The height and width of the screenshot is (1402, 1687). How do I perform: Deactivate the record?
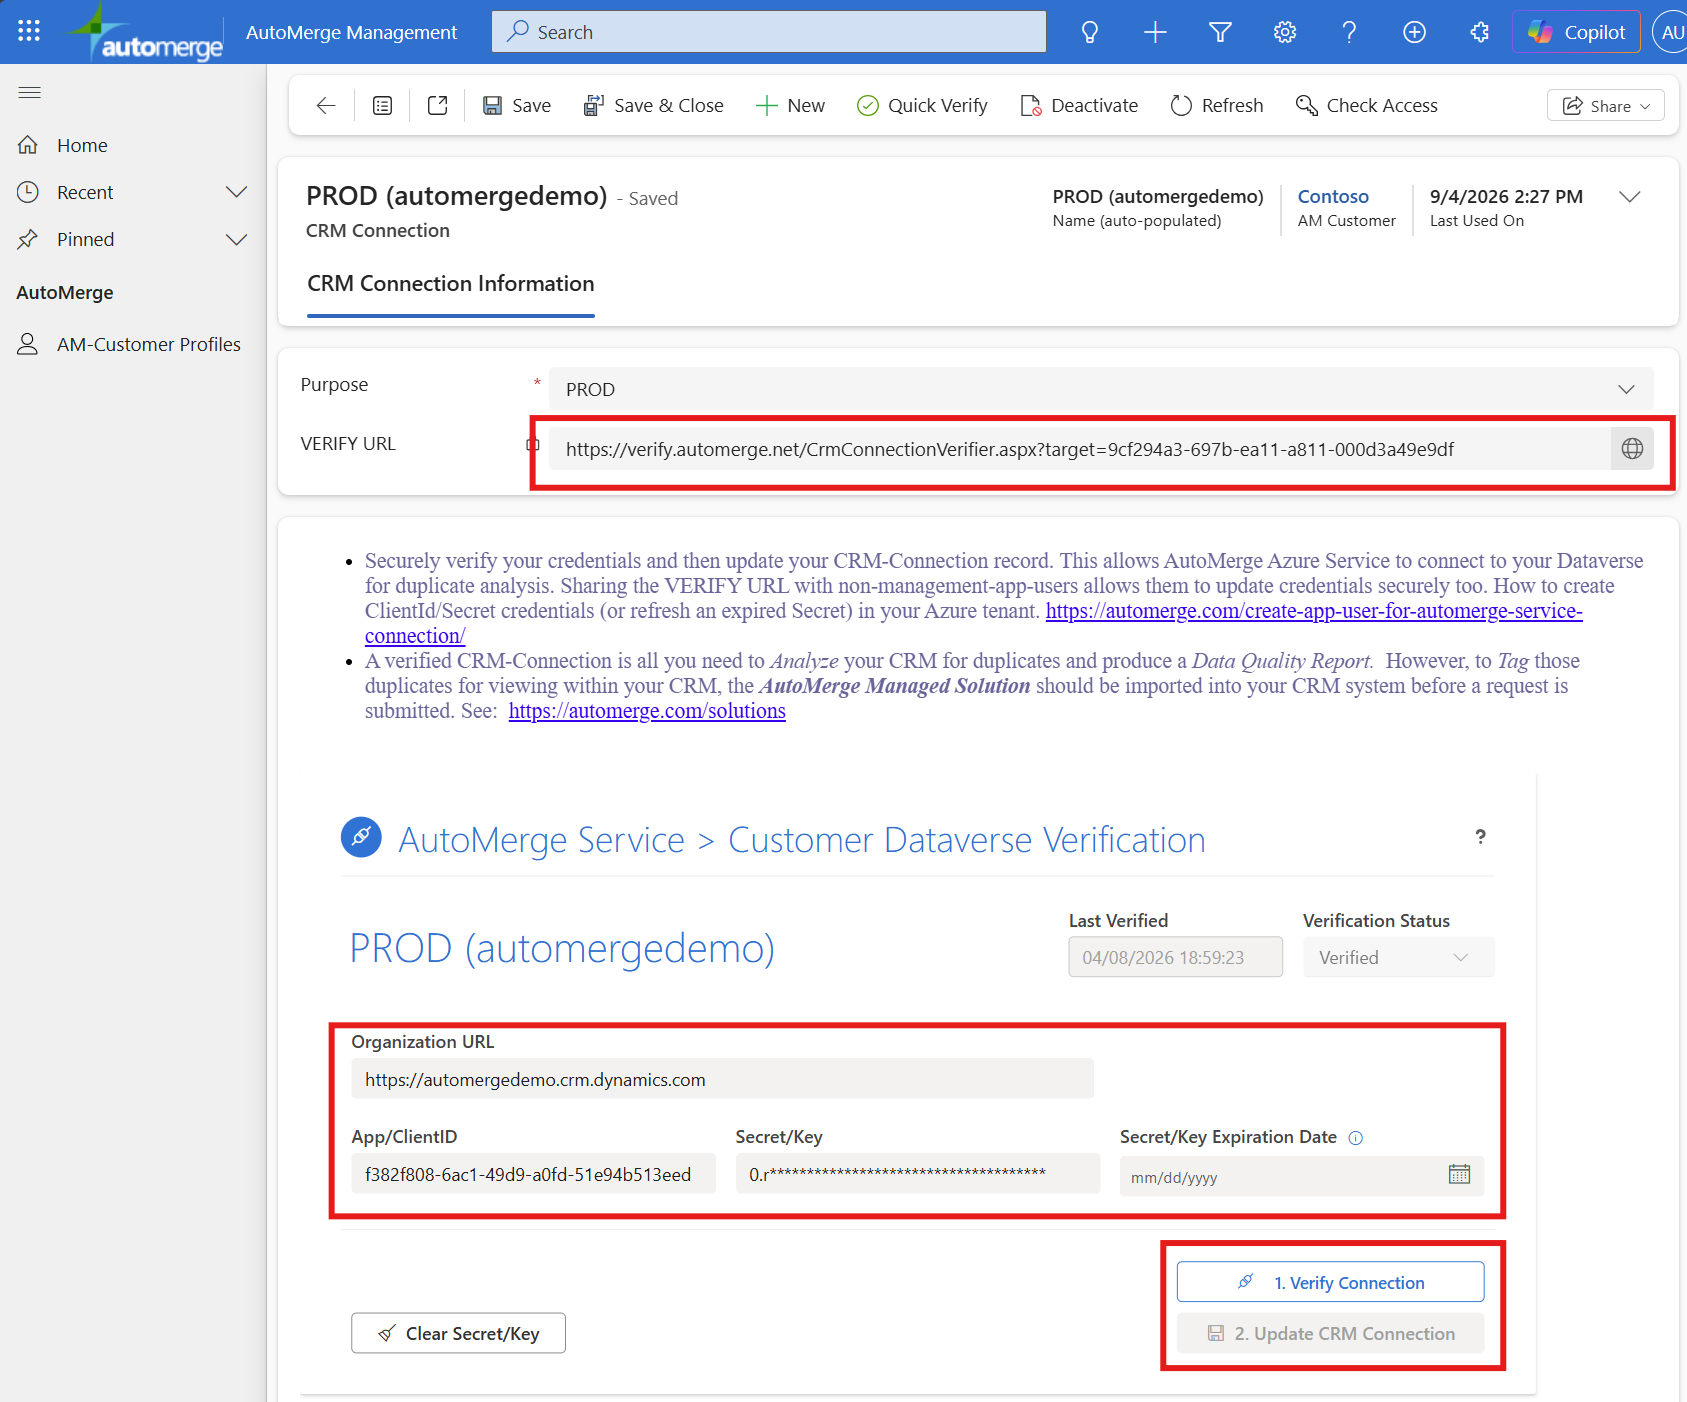pyautogui.click(x=1079, y=106)
